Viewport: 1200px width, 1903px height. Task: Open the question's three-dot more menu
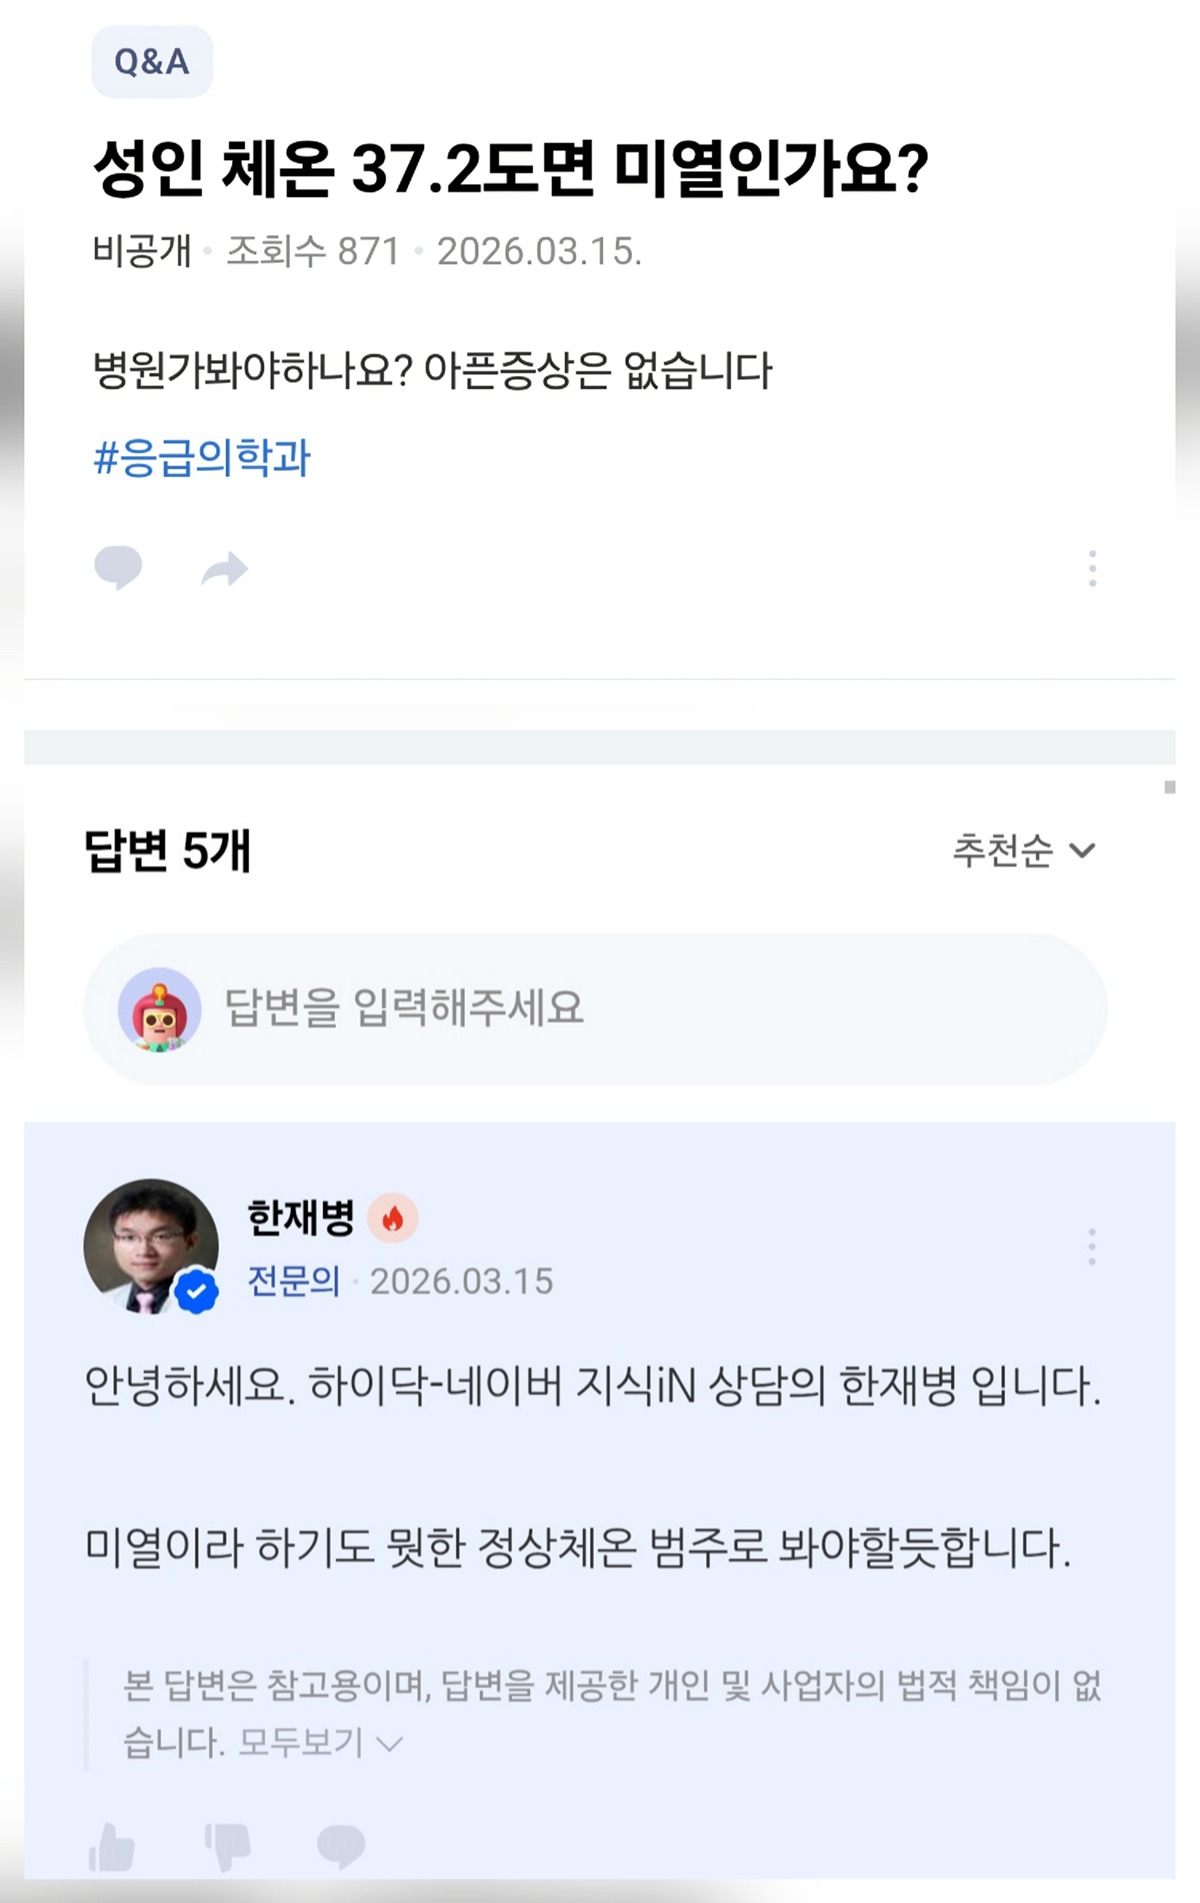coord(1092,568)
